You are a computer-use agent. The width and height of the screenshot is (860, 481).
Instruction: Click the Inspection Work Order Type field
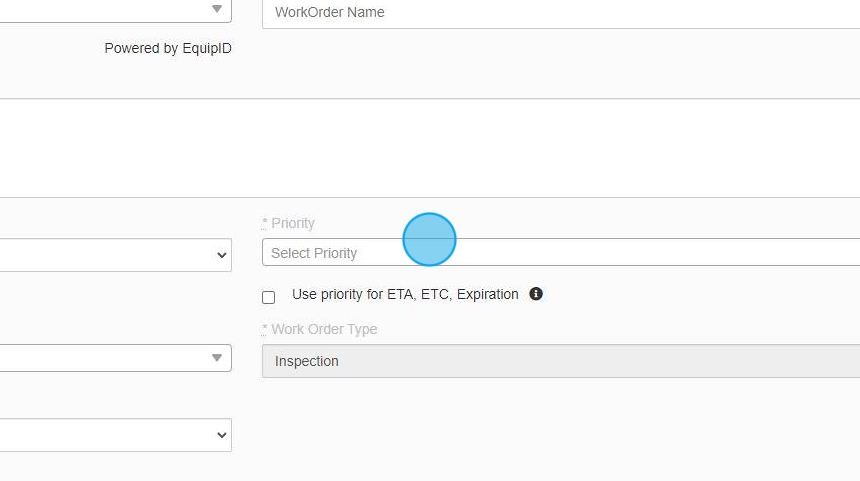pos(560,361)
